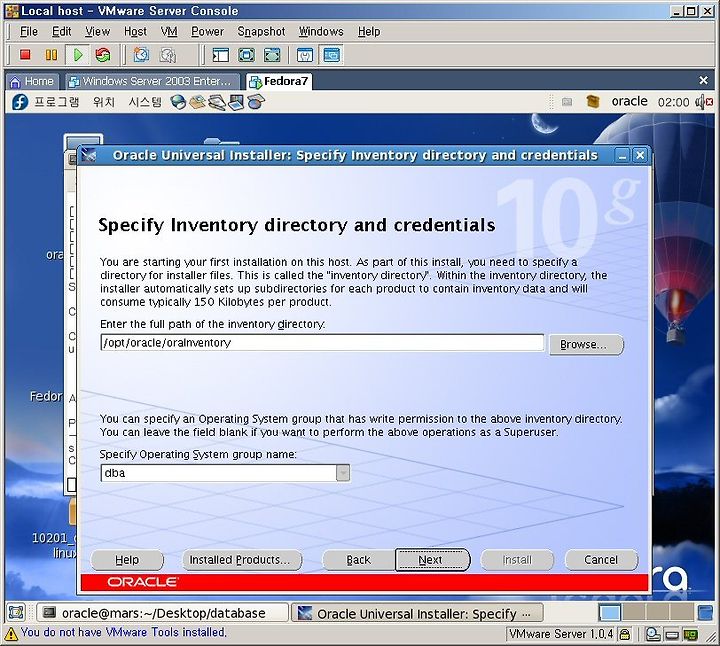This screenshot has width=720, height=646.
Task: Open oracle@mars terminal taskbar entry
Action: coord(162,613)
